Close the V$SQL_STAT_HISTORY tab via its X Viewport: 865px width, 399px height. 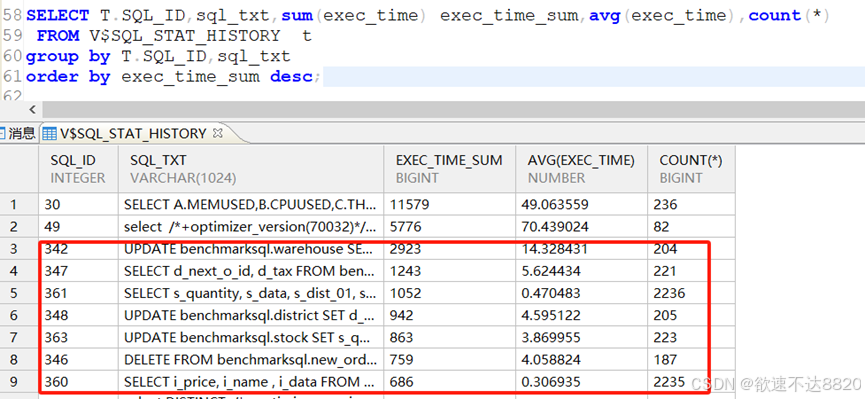coord(217,133)
